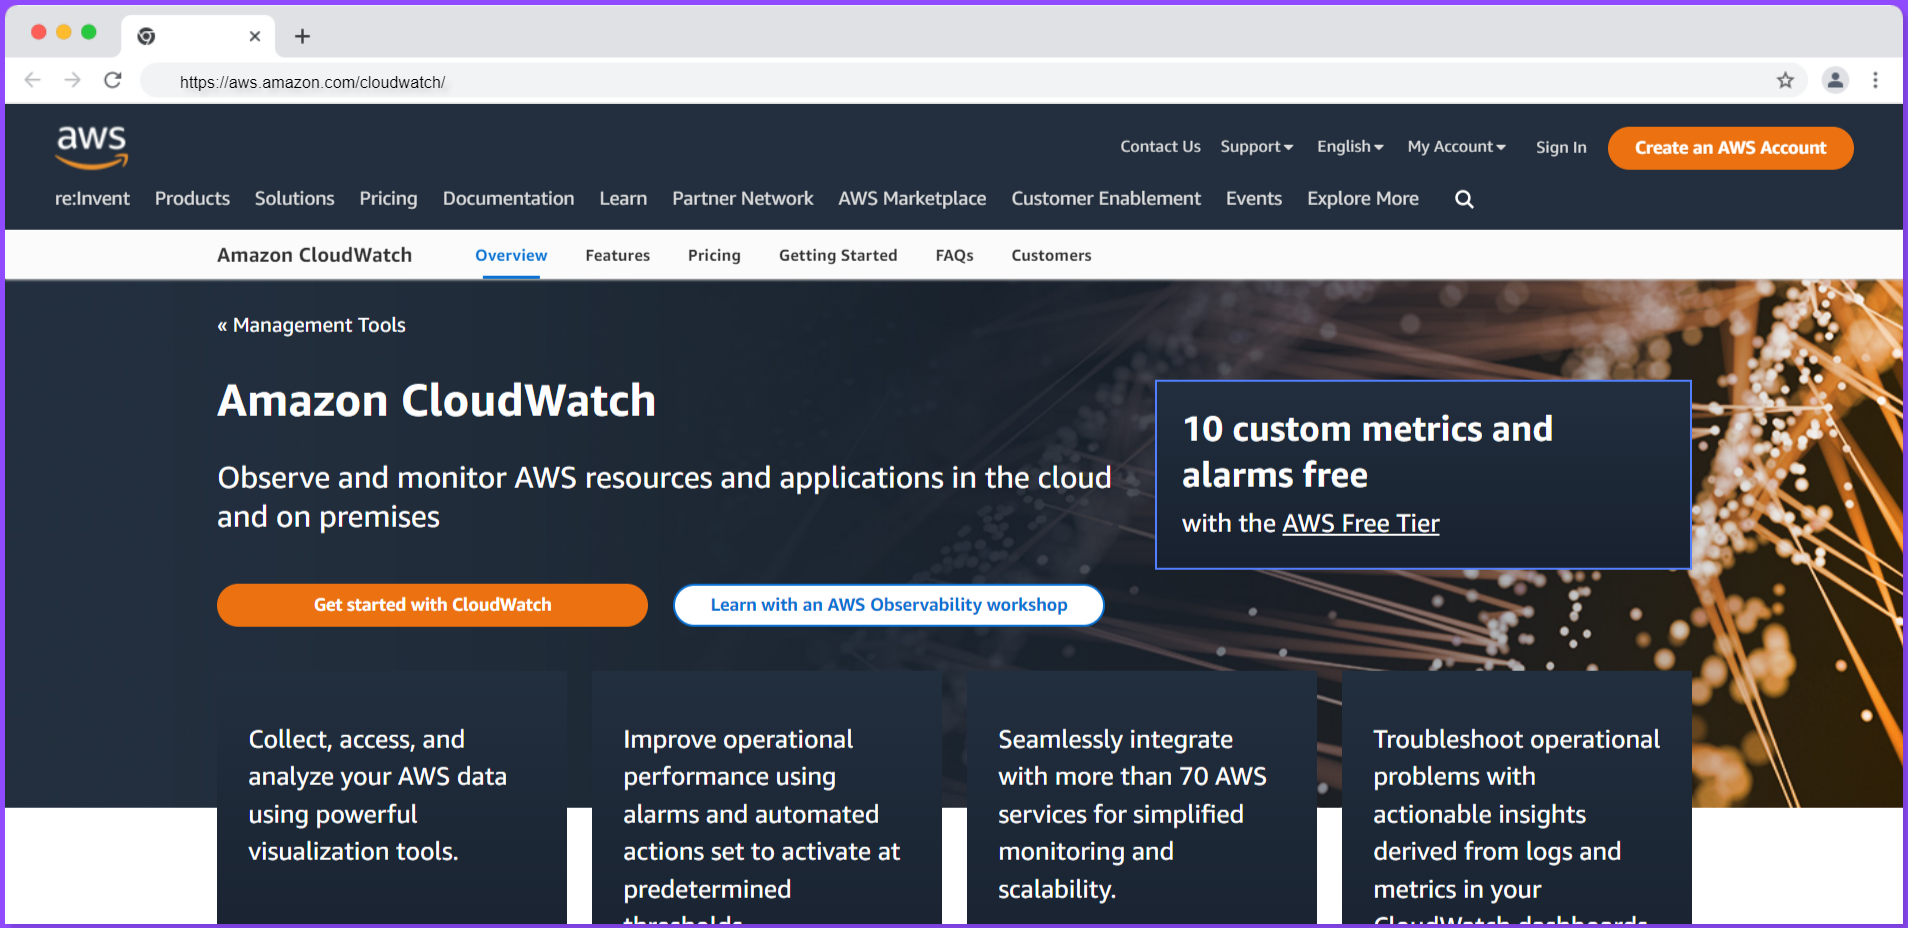Reload the page with the refresh icon
The image size is (1908, 928).
[x=113, y=80]
